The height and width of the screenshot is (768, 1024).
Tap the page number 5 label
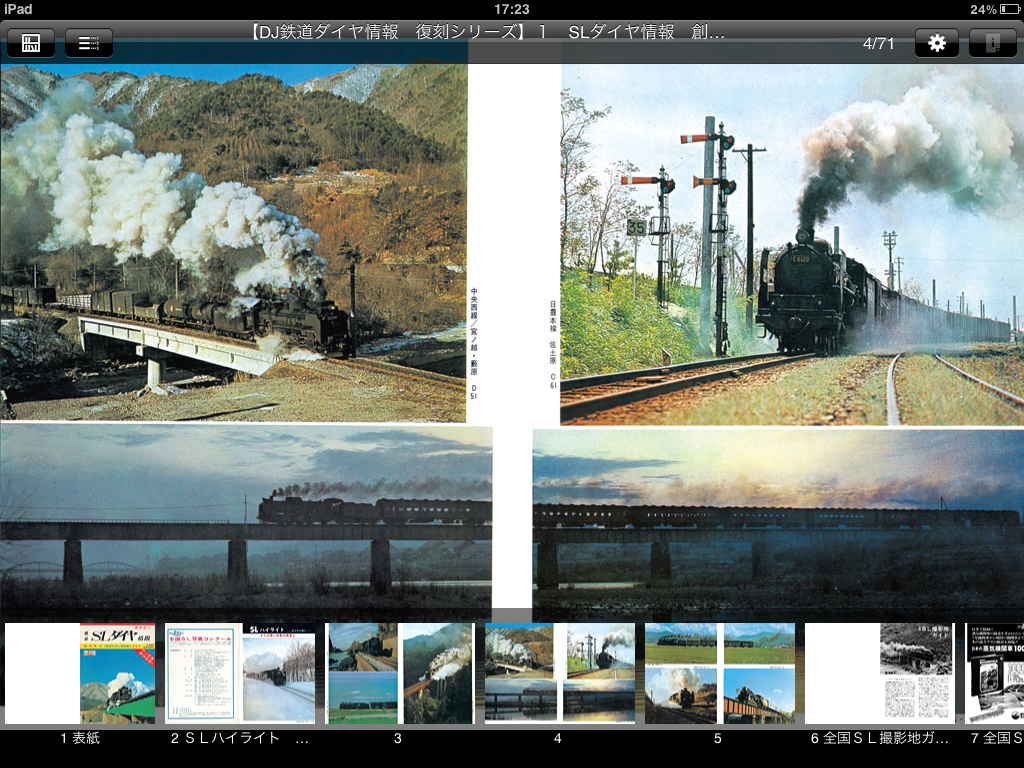[718, 739]
